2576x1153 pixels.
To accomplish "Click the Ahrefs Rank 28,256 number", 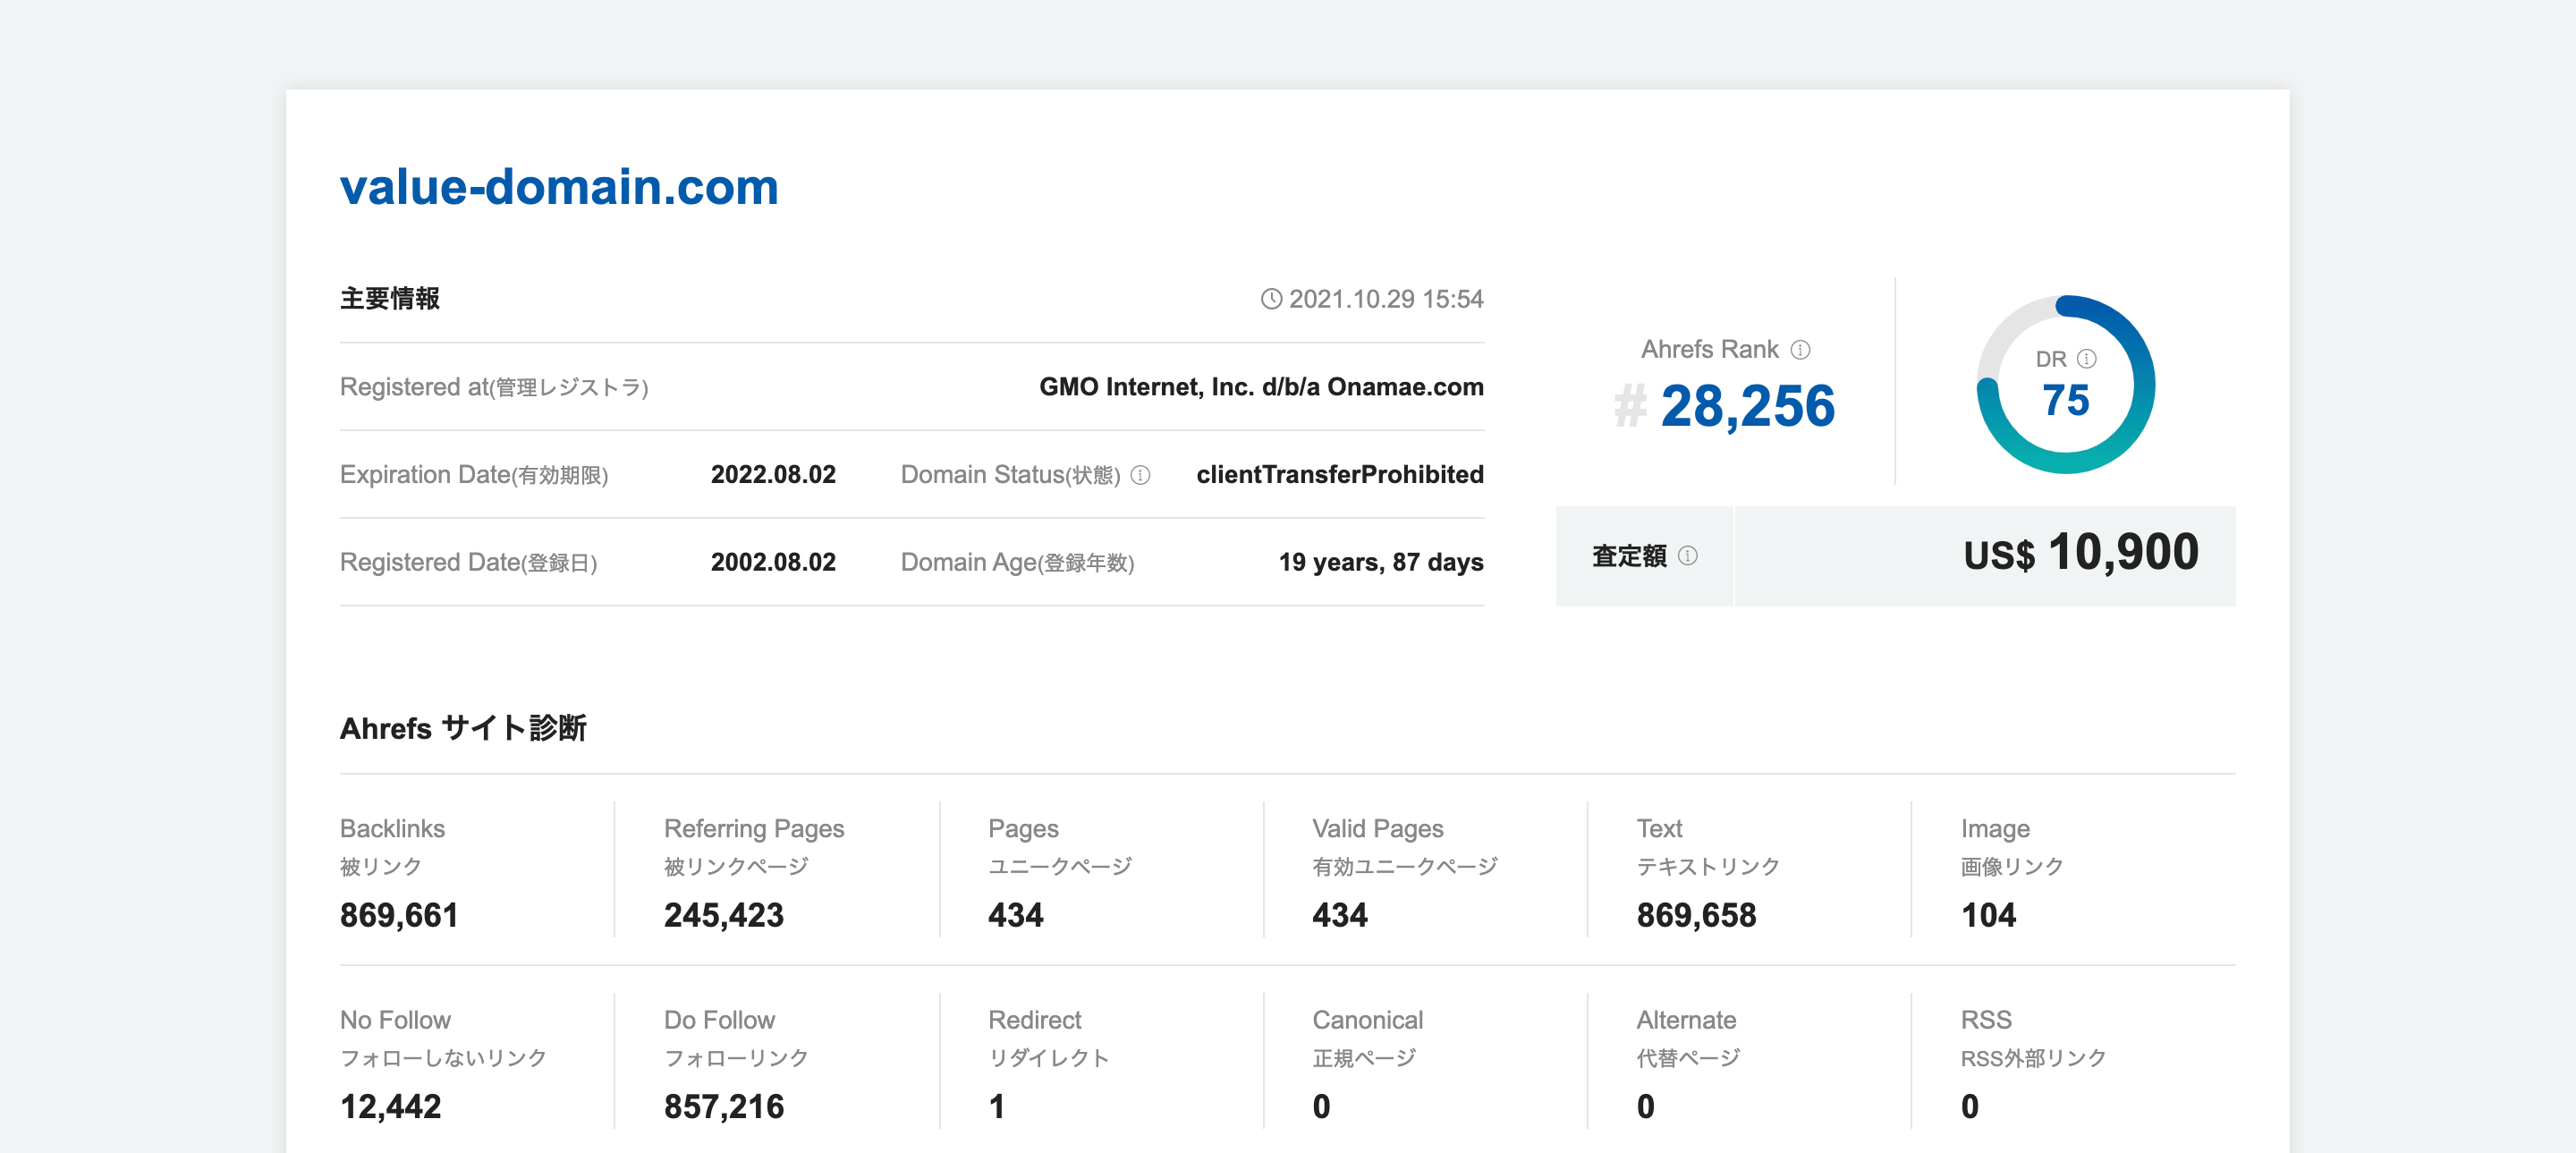I will point(1747,406).
